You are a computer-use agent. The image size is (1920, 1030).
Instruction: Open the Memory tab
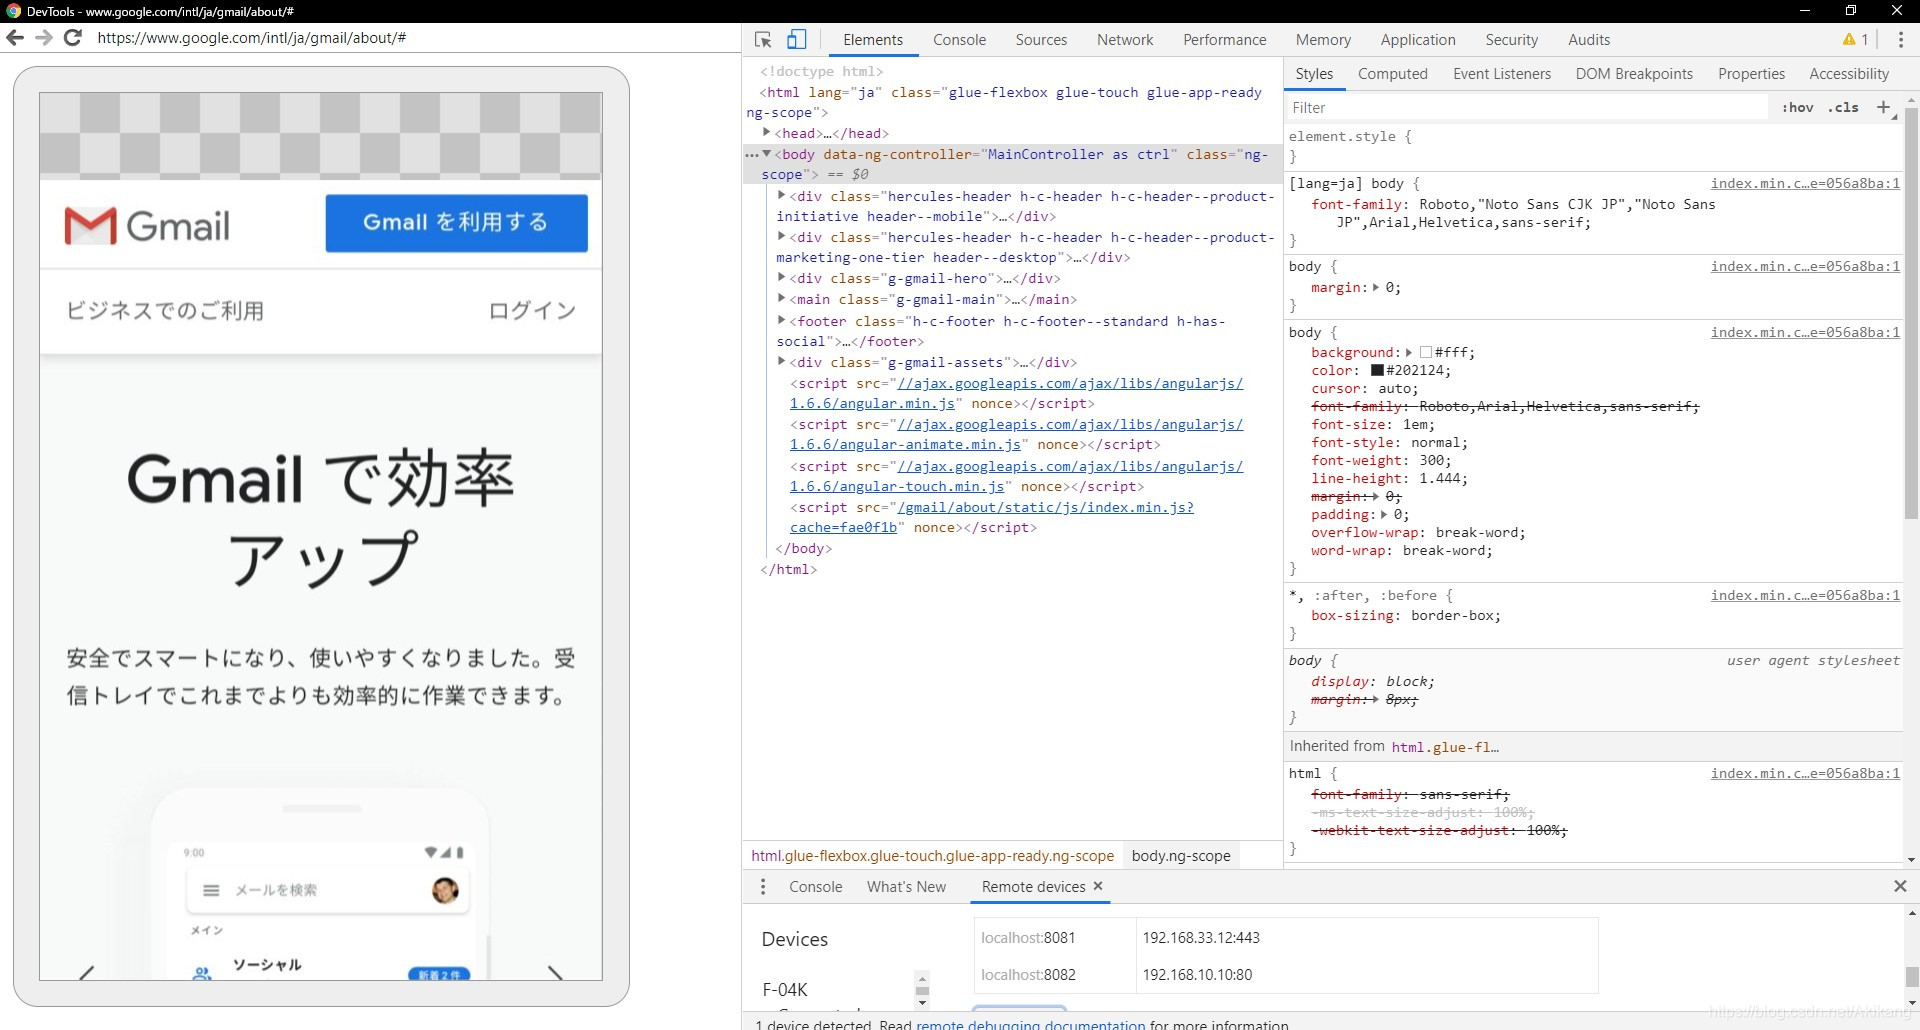pyautogui.click(x=1323, y=40)
